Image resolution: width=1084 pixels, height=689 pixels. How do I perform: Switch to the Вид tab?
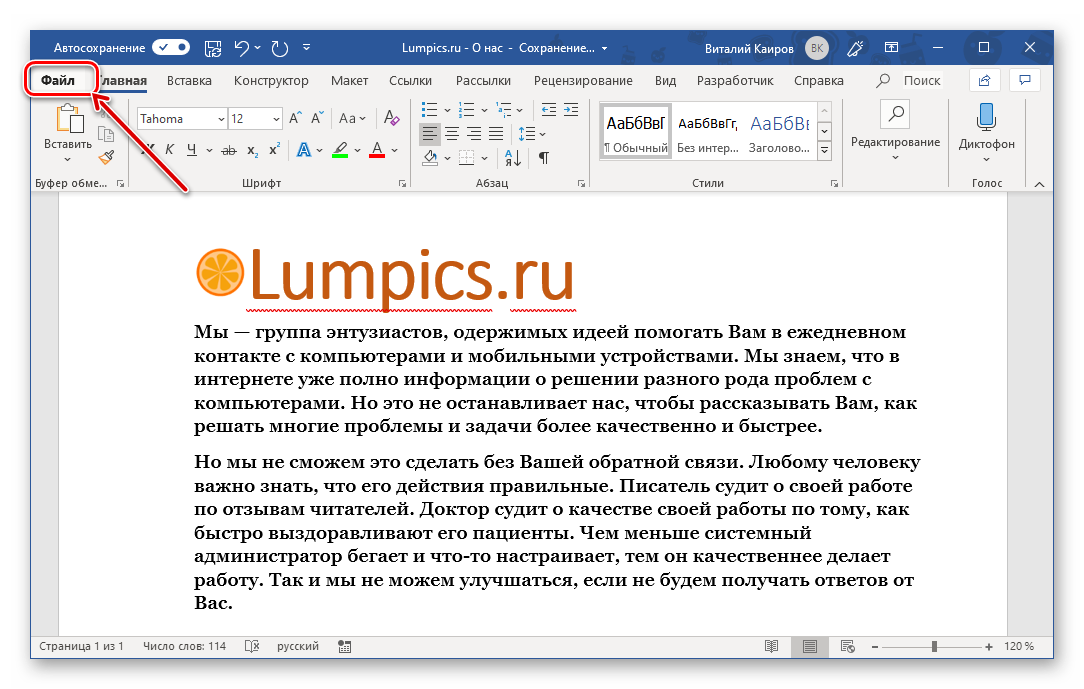(x=665, y=81)
